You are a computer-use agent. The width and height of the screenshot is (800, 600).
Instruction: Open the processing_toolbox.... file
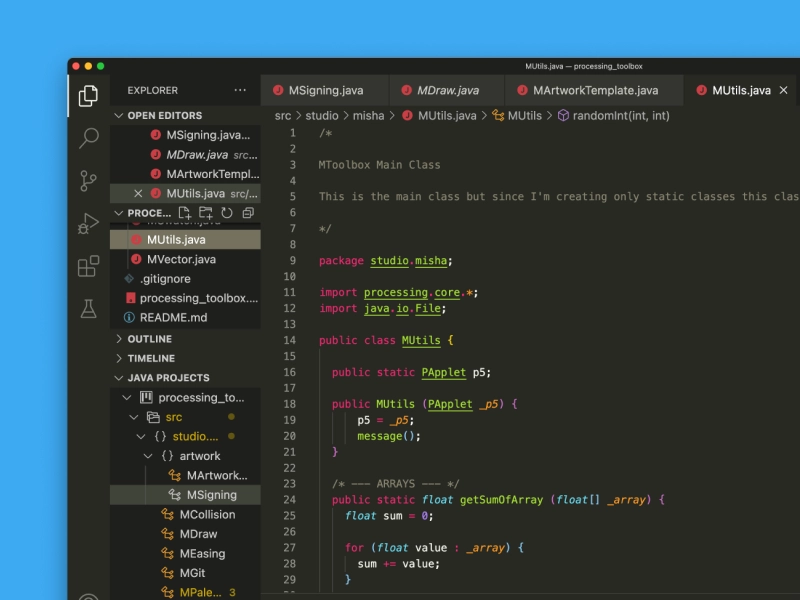tap(185, 298)
